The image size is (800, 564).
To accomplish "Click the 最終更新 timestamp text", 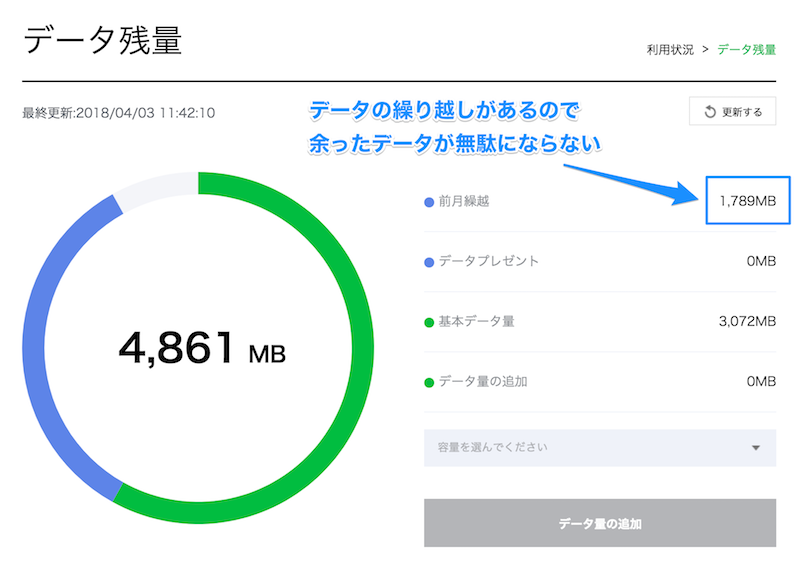I will point(118,113).
